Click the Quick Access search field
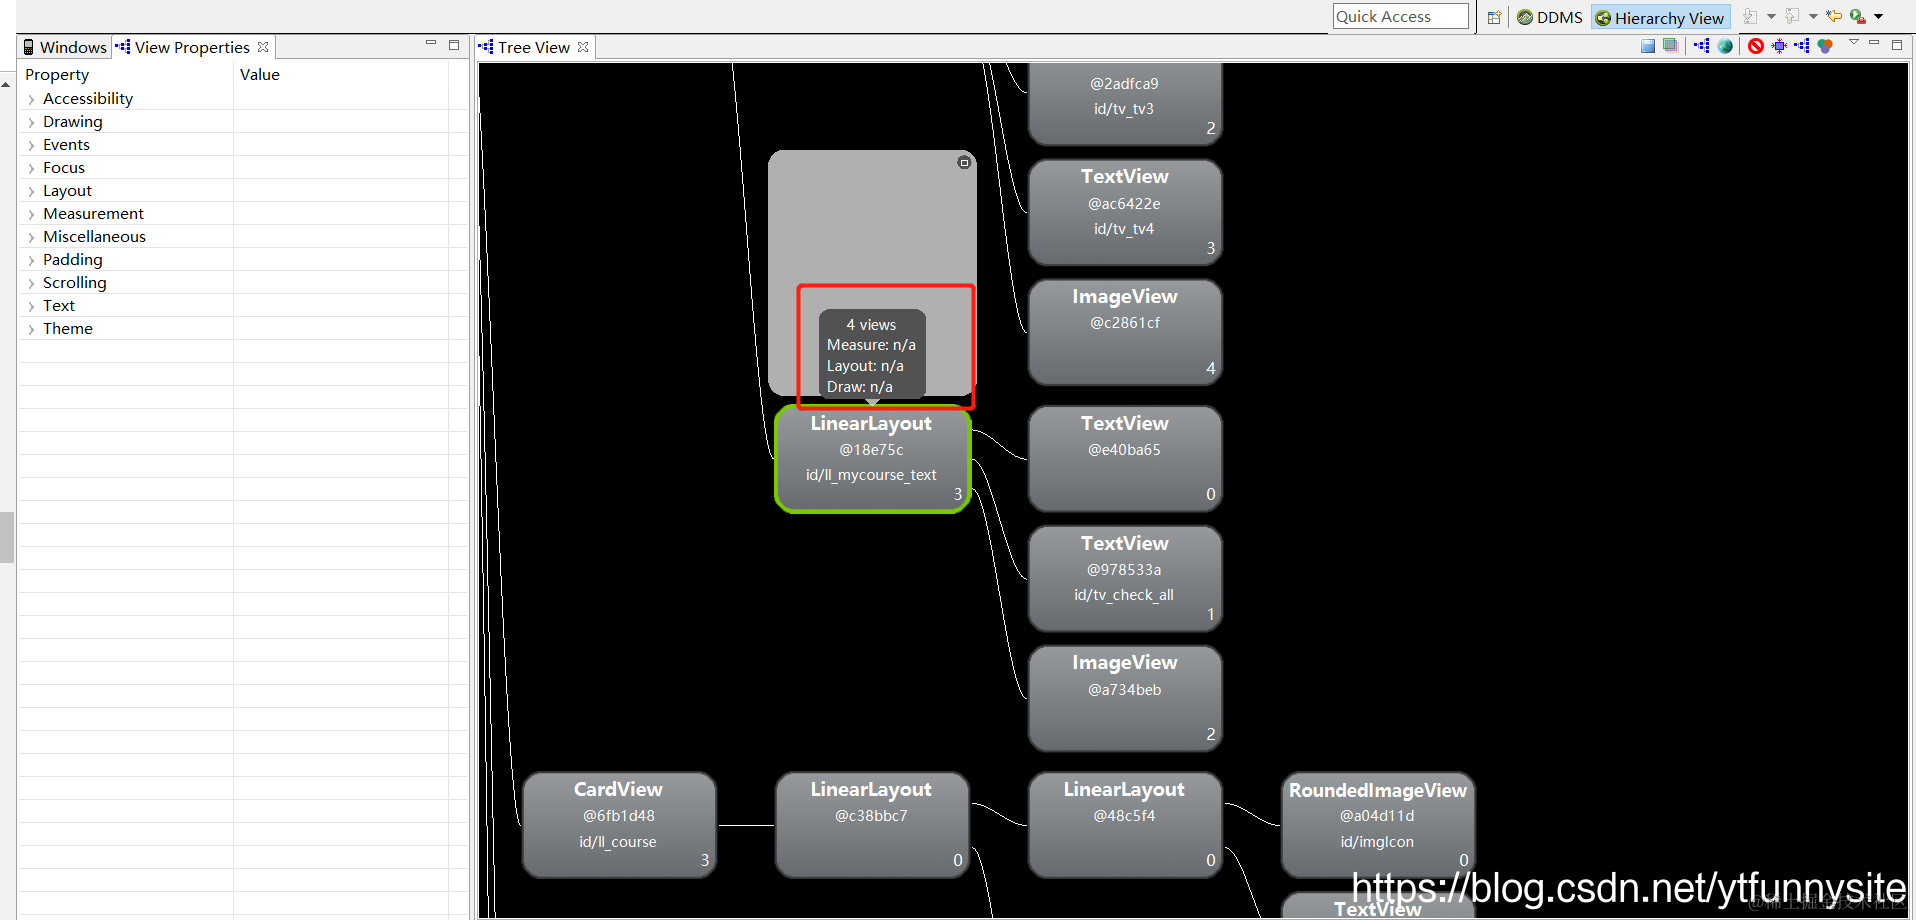Screen dimensions: 1916x920 click(1400, 16)
